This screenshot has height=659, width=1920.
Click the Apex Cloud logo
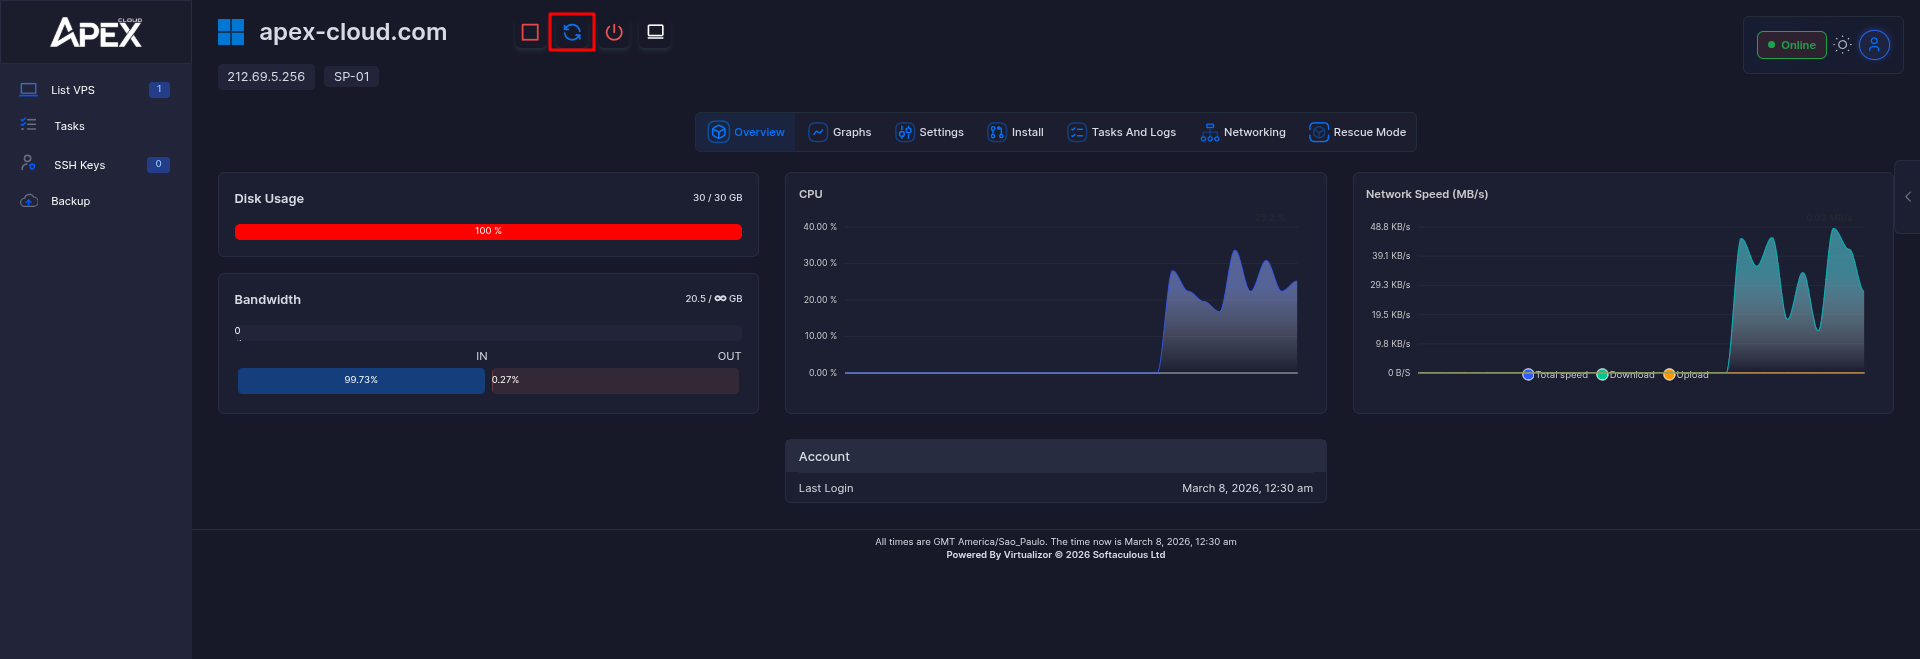coord(96,33)
